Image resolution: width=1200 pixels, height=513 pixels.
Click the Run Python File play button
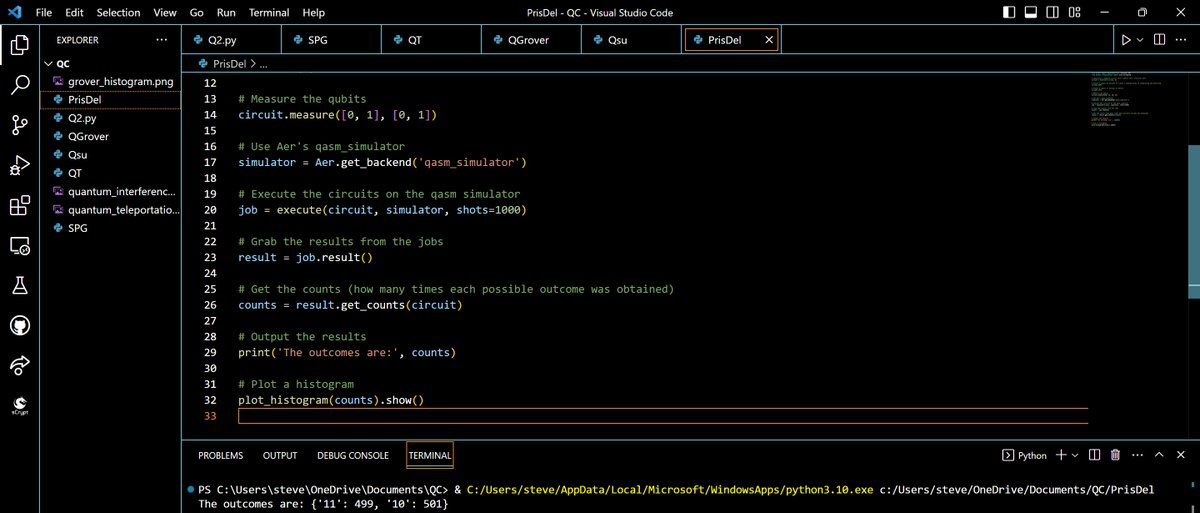[x=1126, y=40]
